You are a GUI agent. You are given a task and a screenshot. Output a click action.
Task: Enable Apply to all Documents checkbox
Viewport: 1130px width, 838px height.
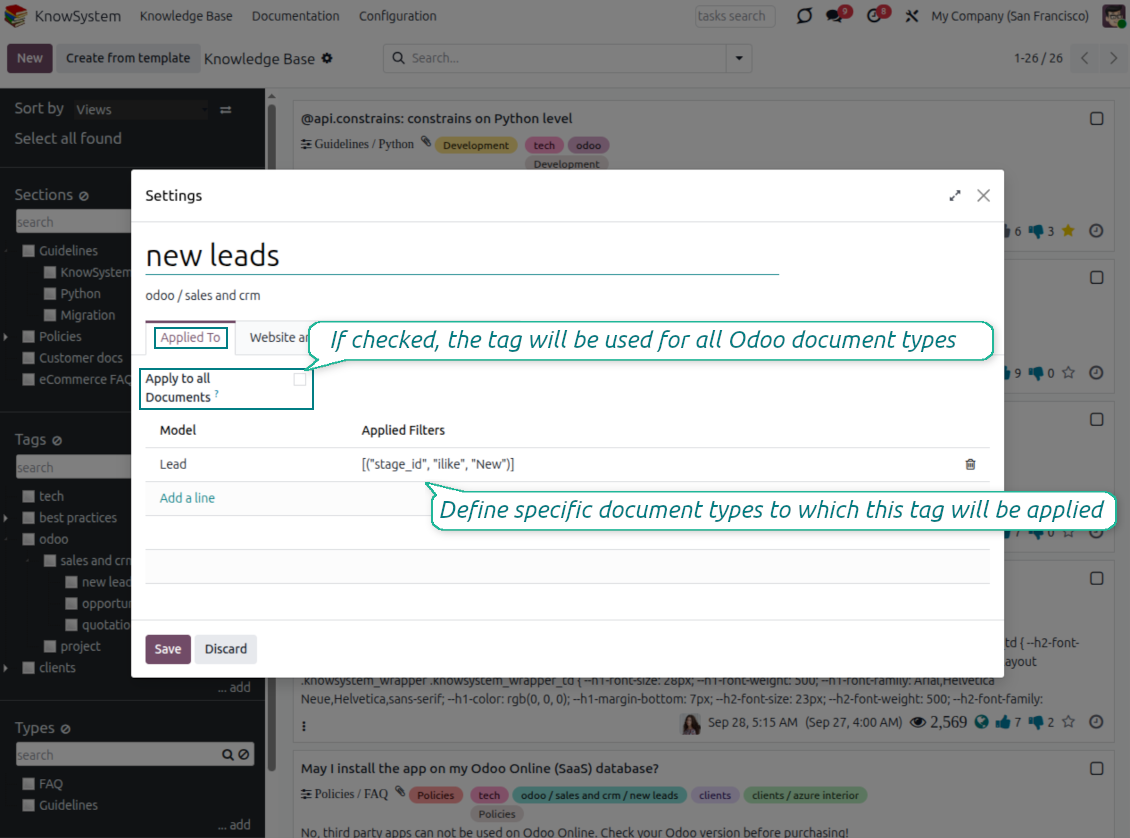(300, 380)
